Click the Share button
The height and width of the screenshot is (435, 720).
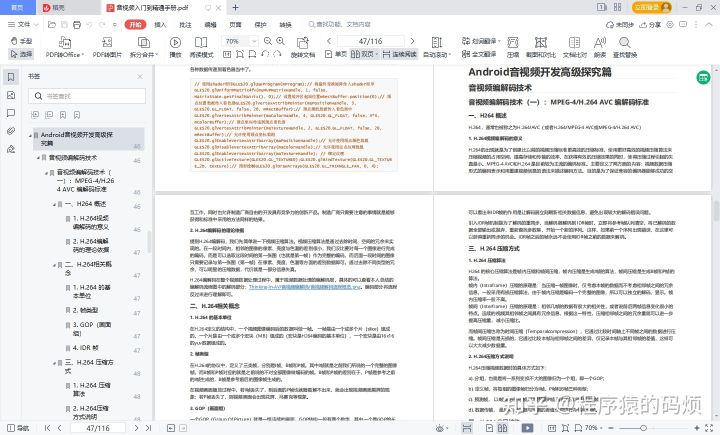pyautogui.click(x=650, y=25)
